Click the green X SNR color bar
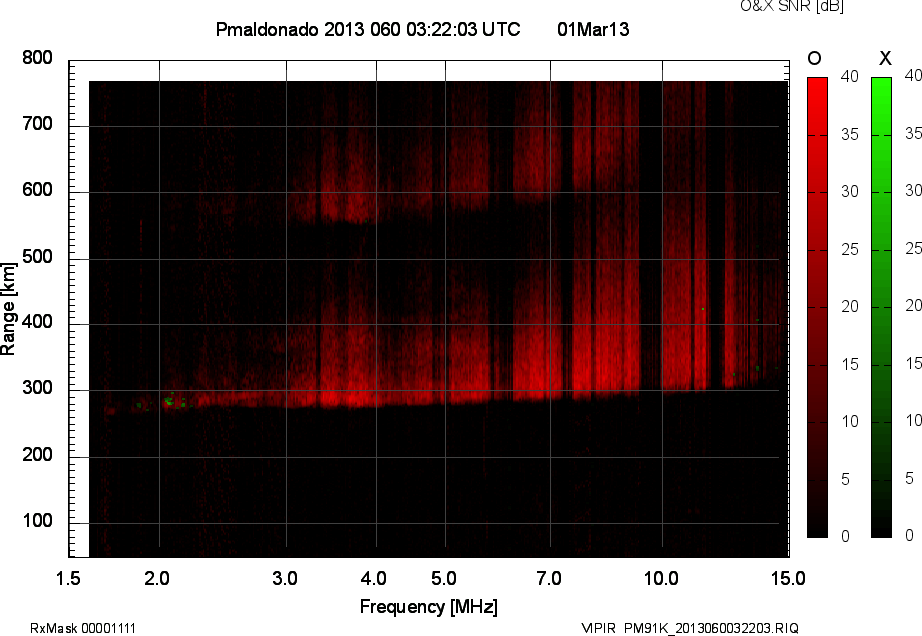 tap(881, 306)
